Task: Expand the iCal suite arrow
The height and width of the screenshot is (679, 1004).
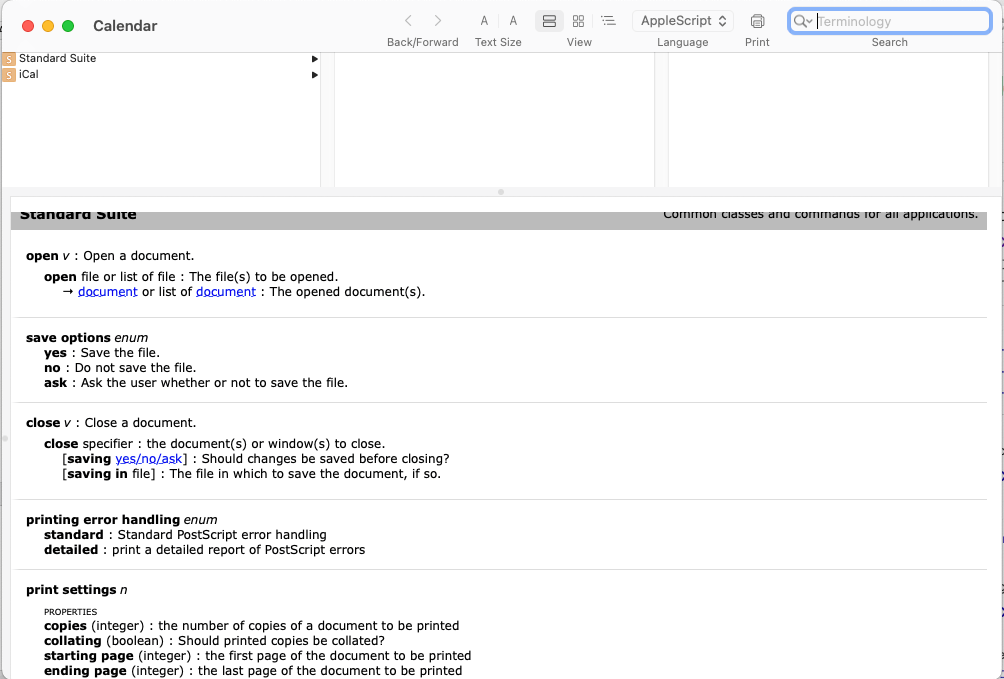Action: pos(314,75)
